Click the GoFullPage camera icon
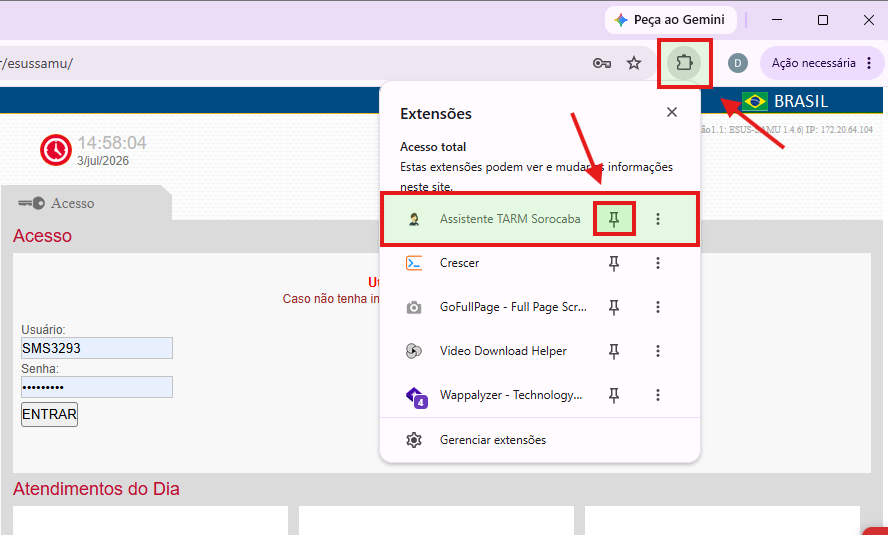888x535 pixels. [x=414, y=307]
